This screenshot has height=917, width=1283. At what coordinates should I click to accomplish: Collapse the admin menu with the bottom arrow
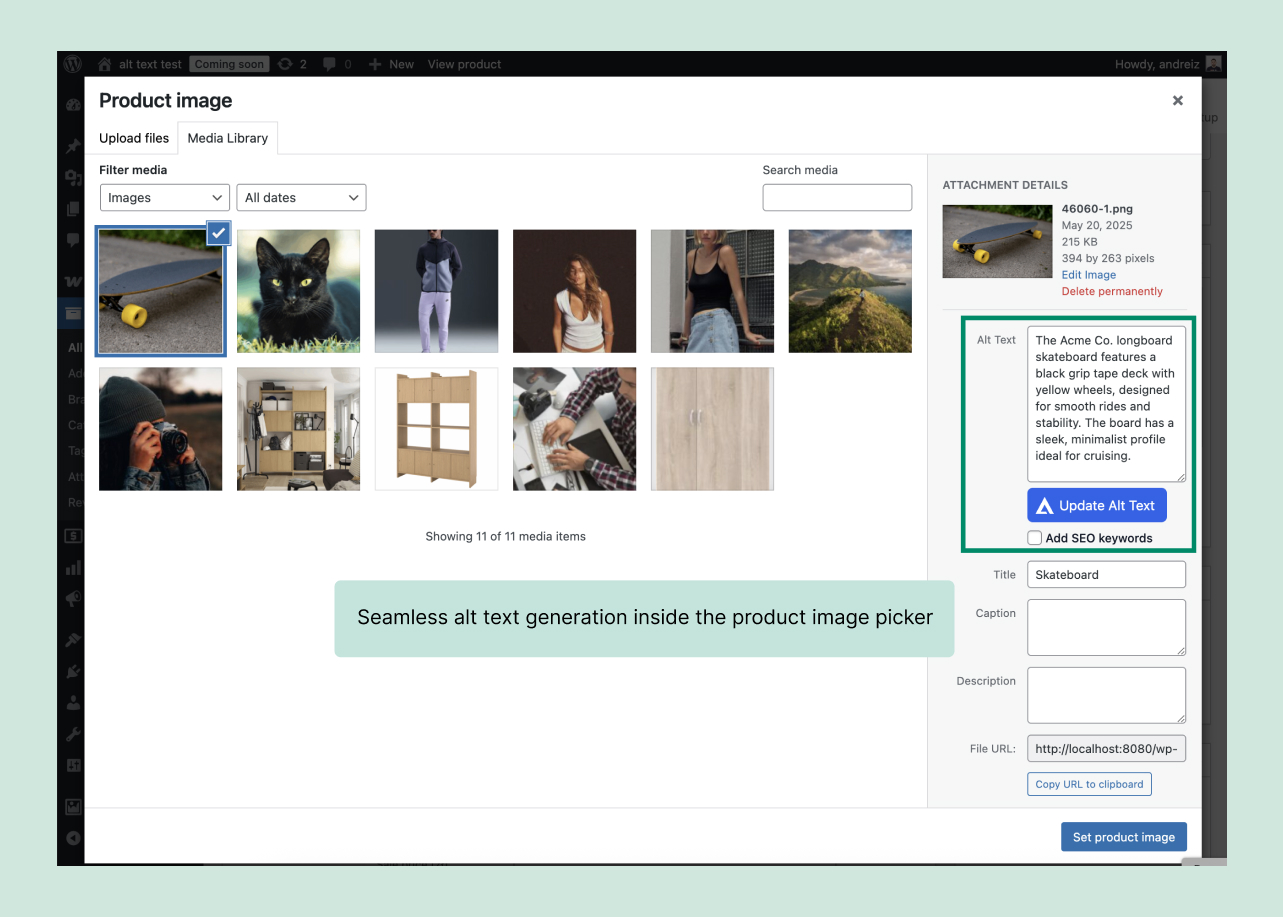point(72,838)
